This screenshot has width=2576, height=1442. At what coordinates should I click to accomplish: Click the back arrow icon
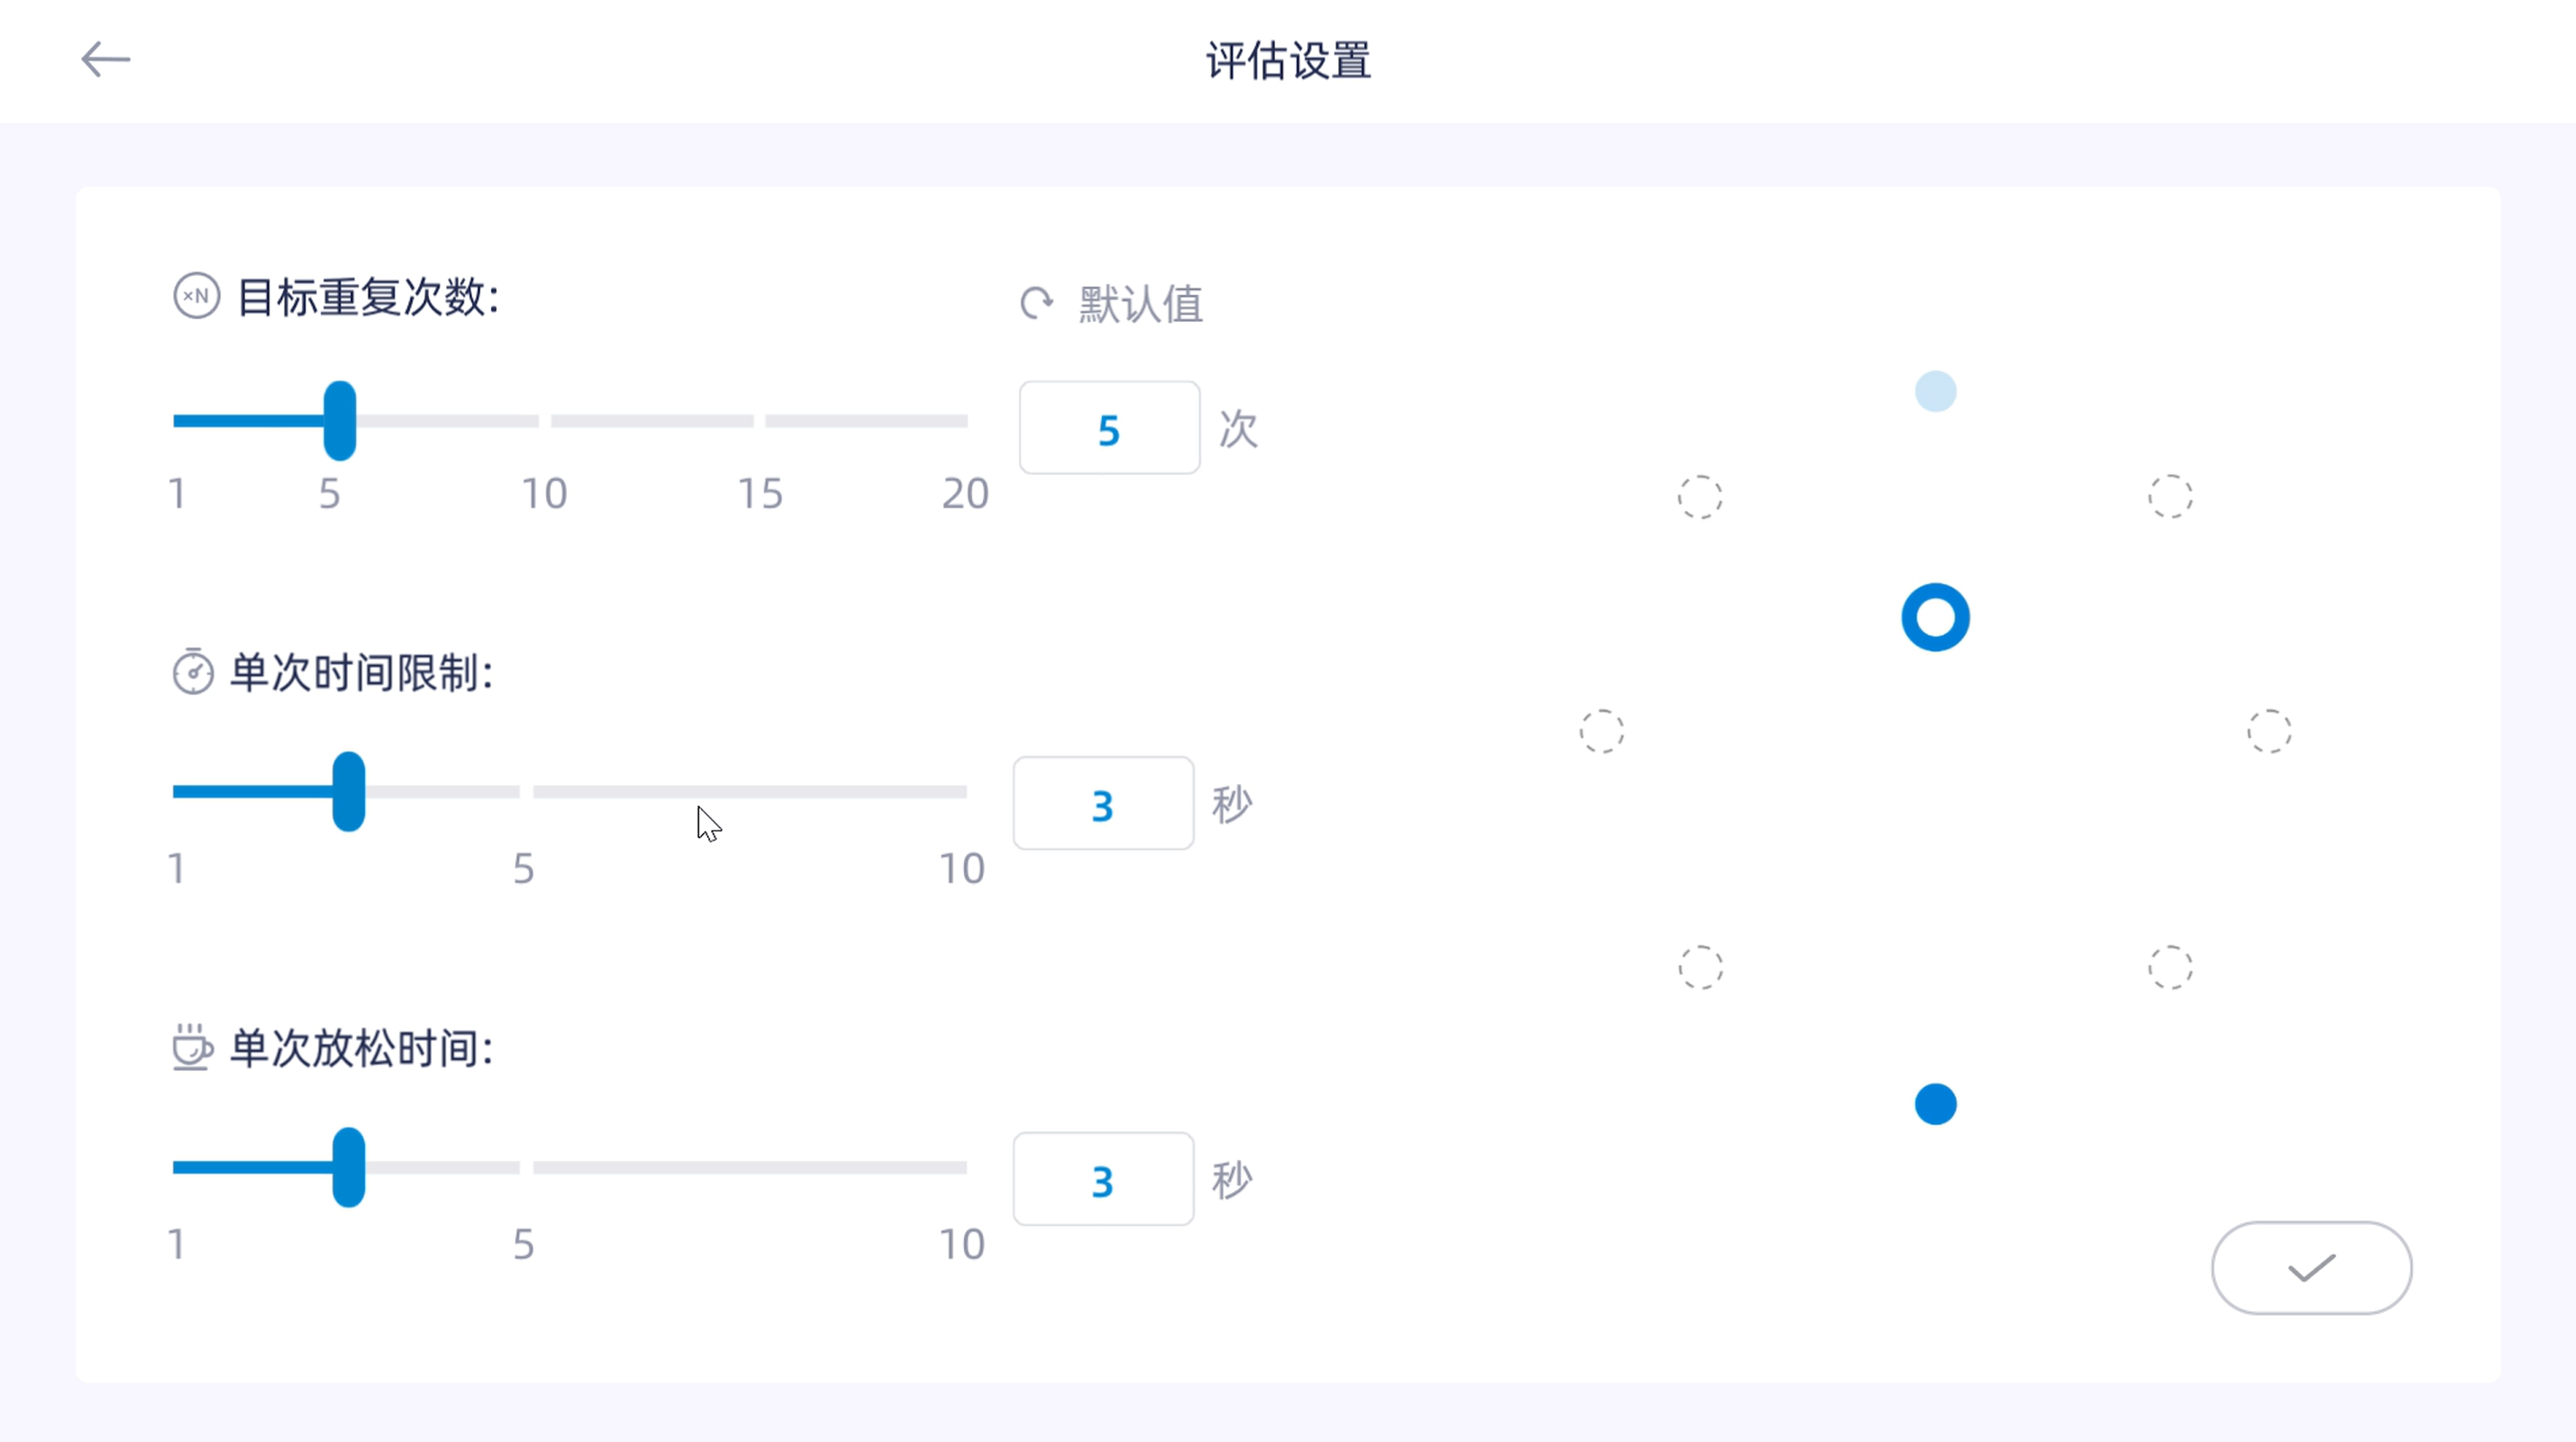pos(105,60)
